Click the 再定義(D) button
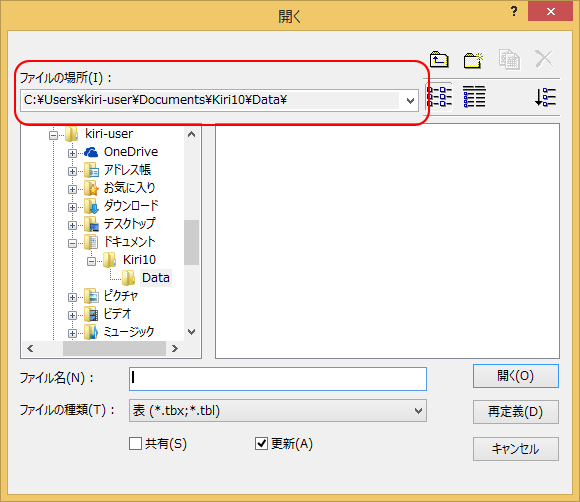This screenshot has height=502, width=580. point(516,412)
